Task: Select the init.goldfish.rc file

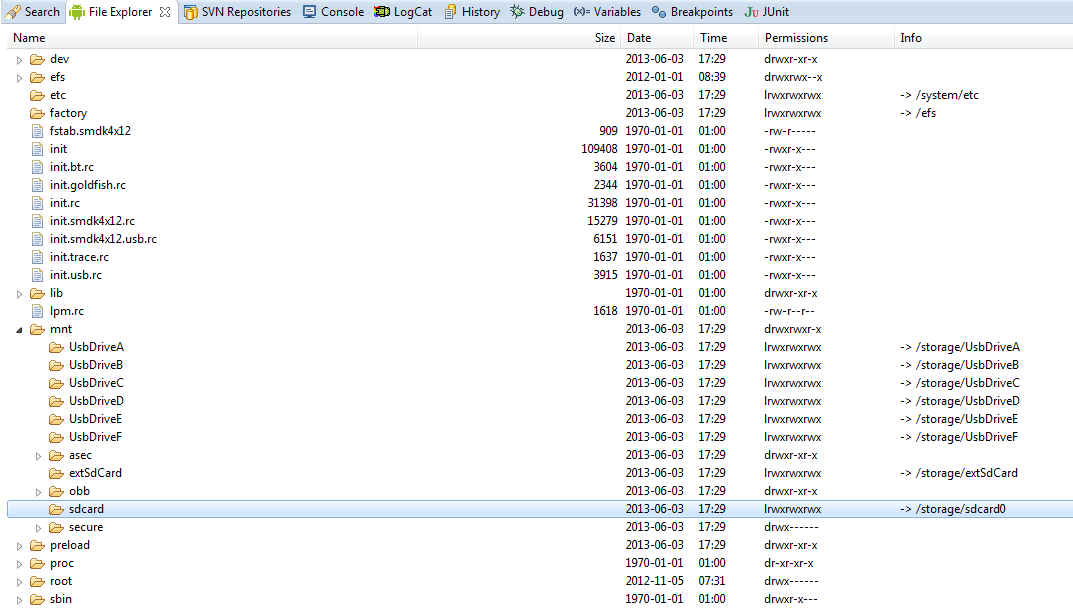Action: pyautogui.click(x=87, y=185)
